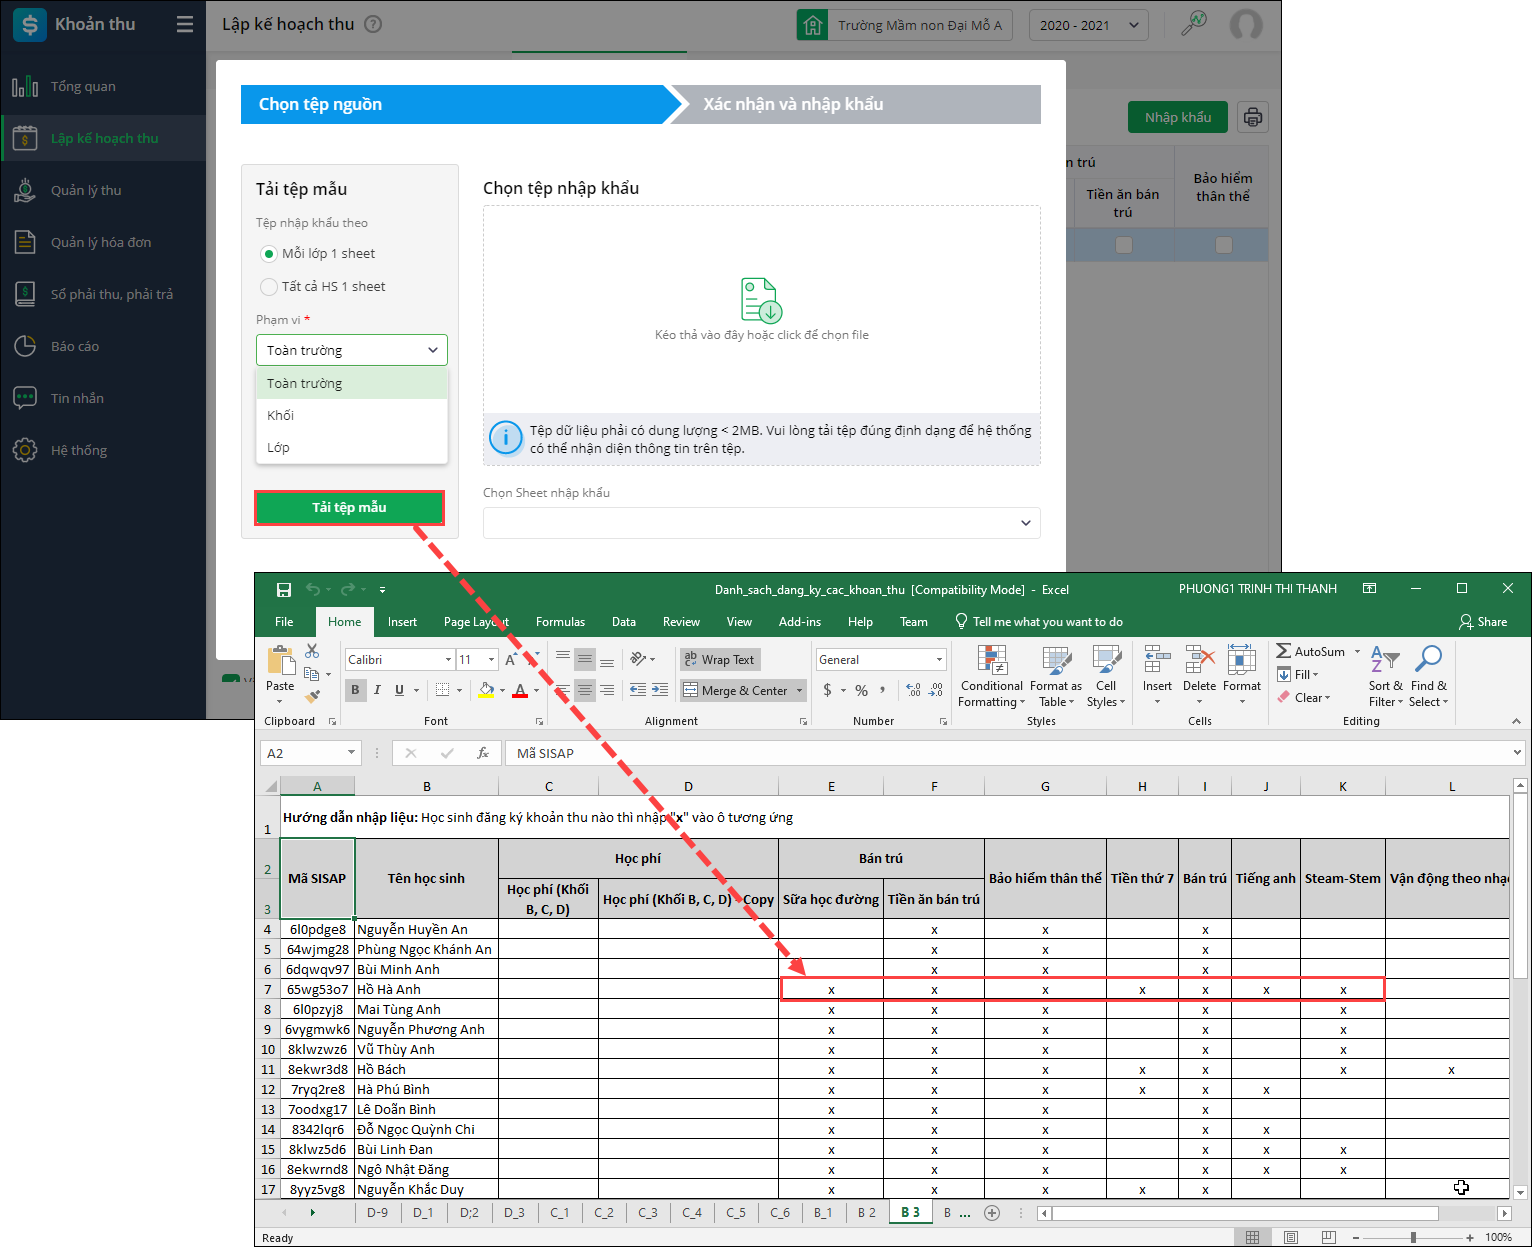Select the 'Tất cả HS 1 sheet' option
Screen dimensions: 1532x1247
coord(269,287)
